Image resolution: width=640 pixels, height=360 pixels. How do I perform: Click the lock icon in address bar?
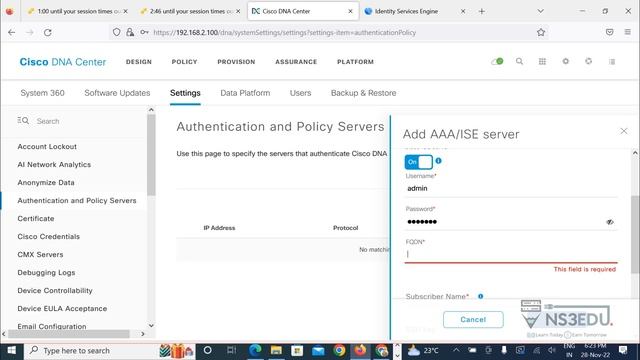(x=130, y=32)
